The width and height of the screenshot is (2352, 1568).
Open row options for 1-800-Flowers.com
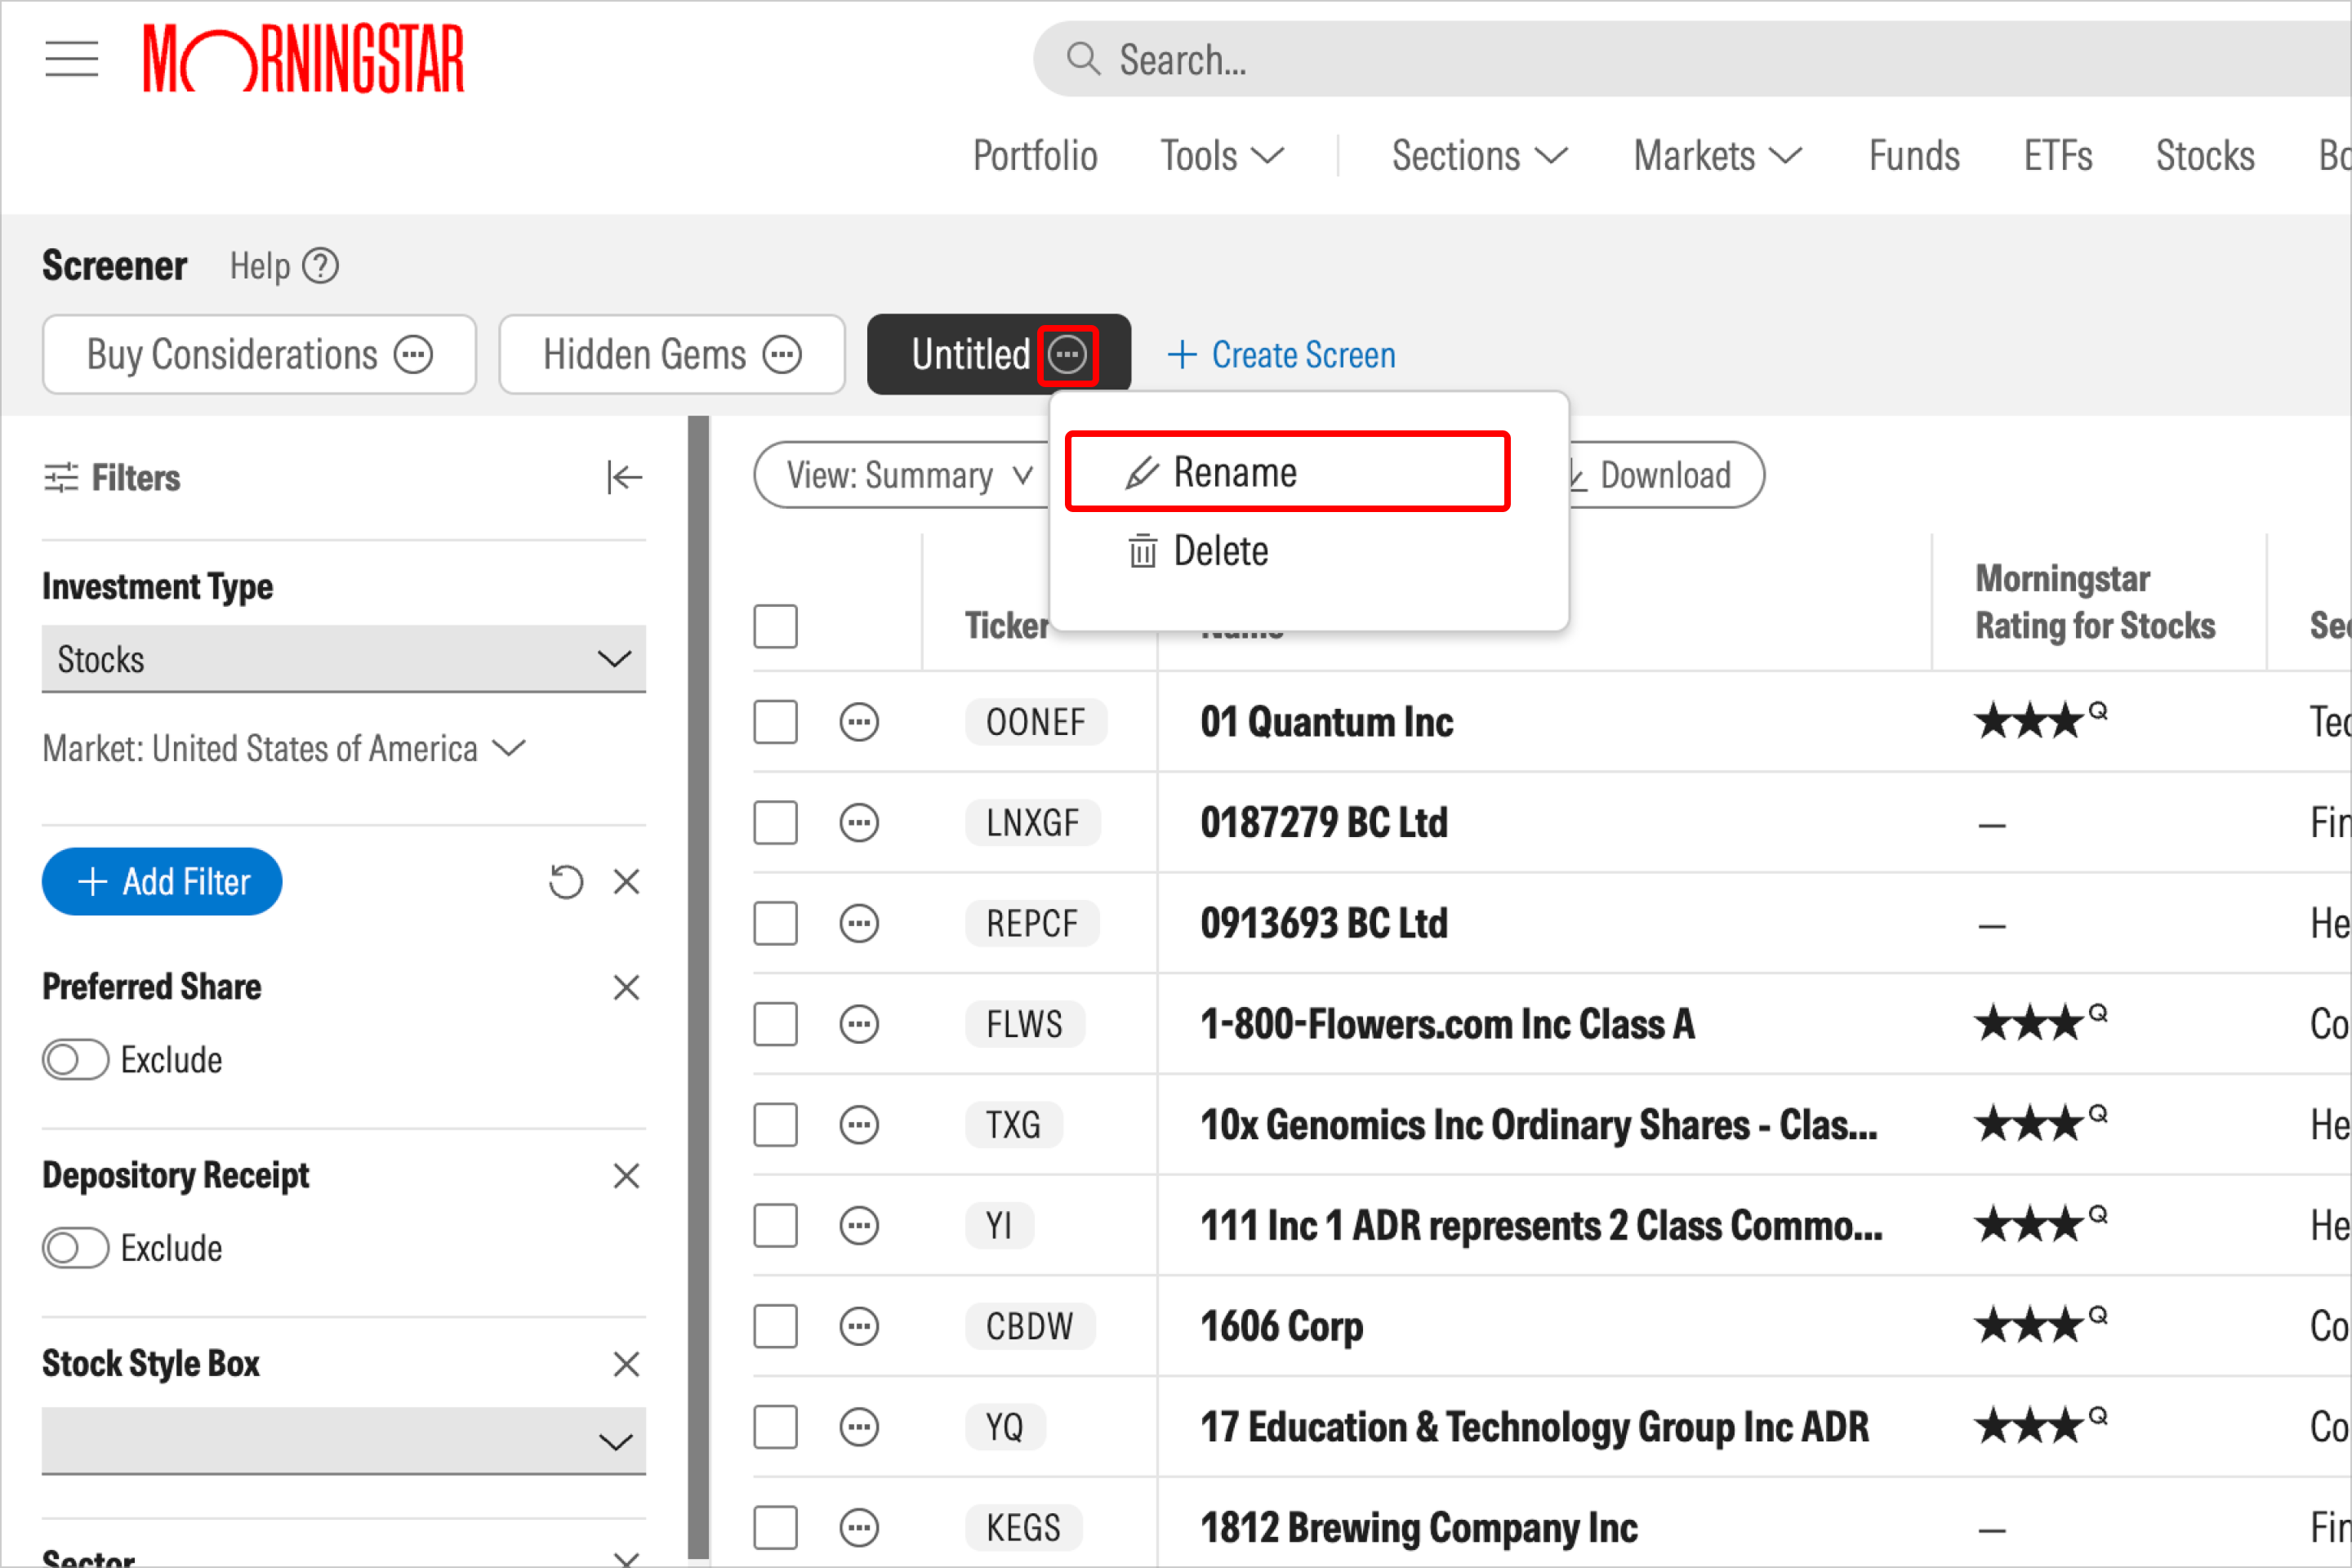pyautogui.click(x=859, y=1024)
